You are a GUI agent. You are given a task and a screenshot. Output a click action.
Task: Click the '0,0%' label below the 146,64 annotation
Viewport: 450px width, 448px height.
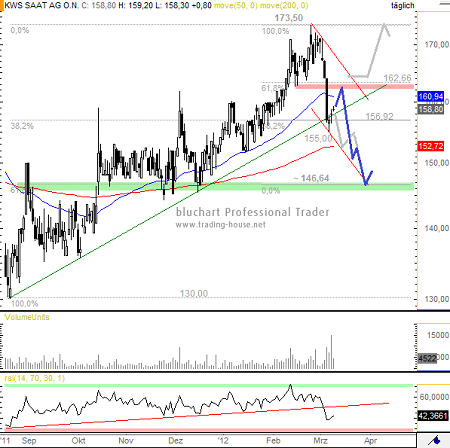point(271,191)
